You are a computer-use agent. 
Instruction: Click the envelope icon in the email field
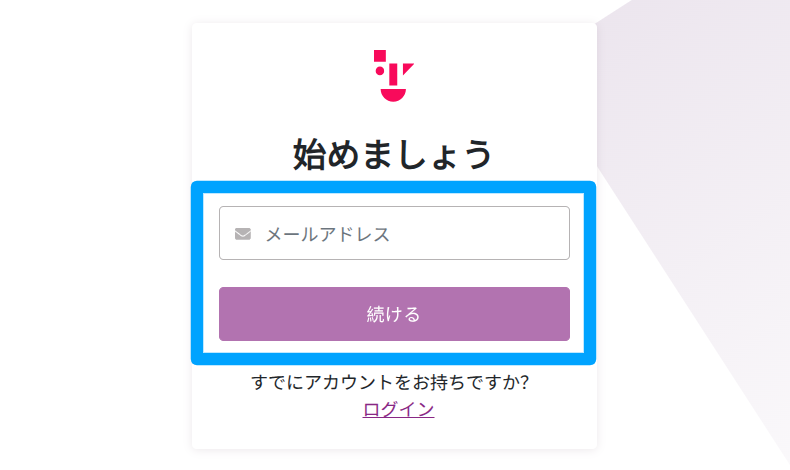[x=243, y=234]
